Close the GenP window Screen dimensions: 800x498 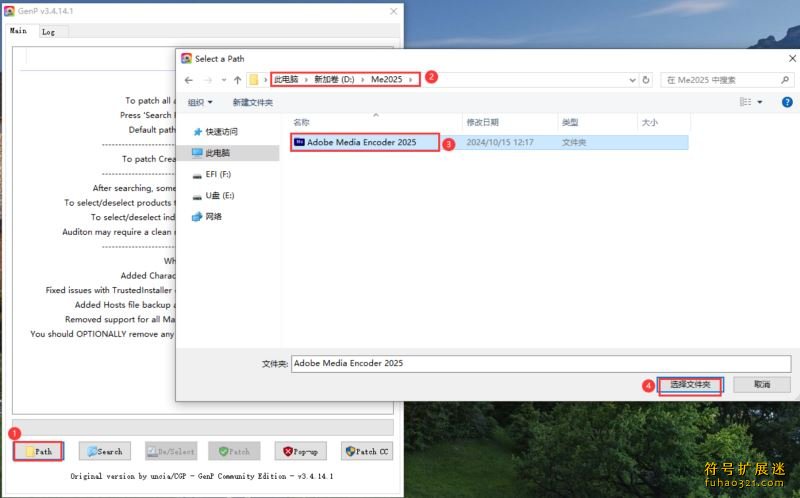(x=393, y=11)
